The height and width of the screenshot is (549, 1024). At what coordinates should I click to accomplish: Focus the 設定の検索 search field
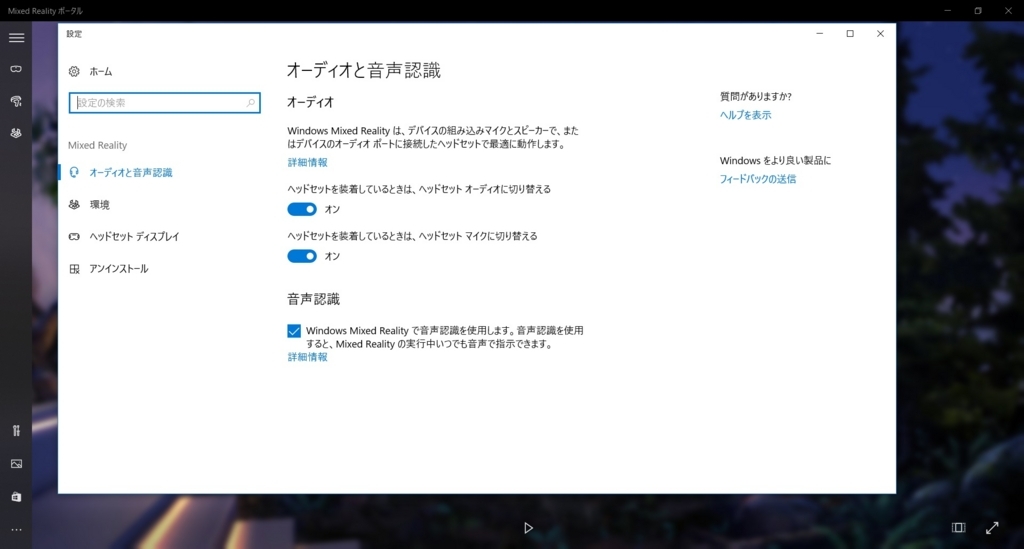point(165,102)
